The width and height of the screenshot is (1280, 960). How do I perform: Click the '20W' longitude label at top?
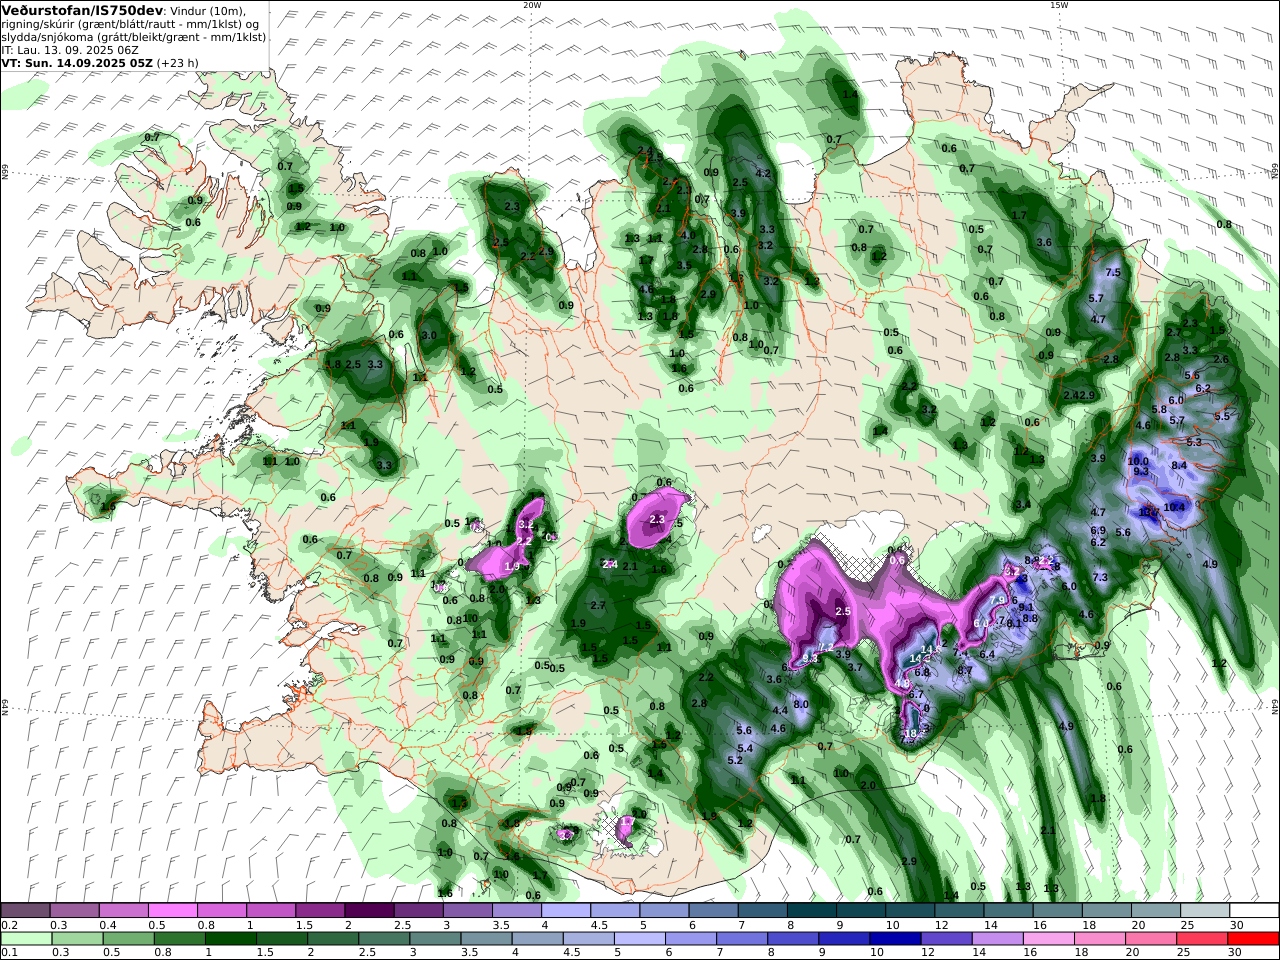[532, 5]
